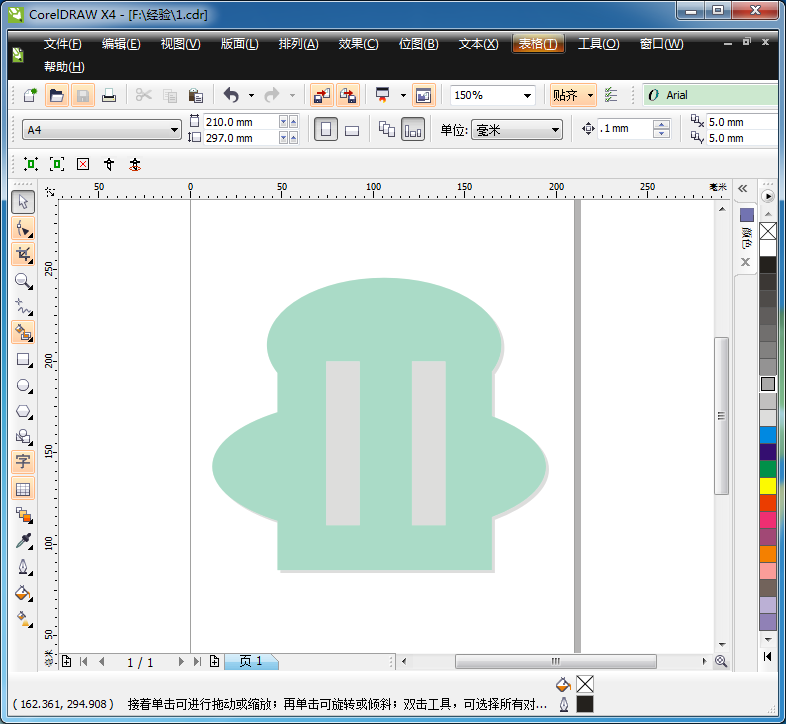Click the 贴齐 snap button
Screen dimensions: 786x724
pos(566,95)
